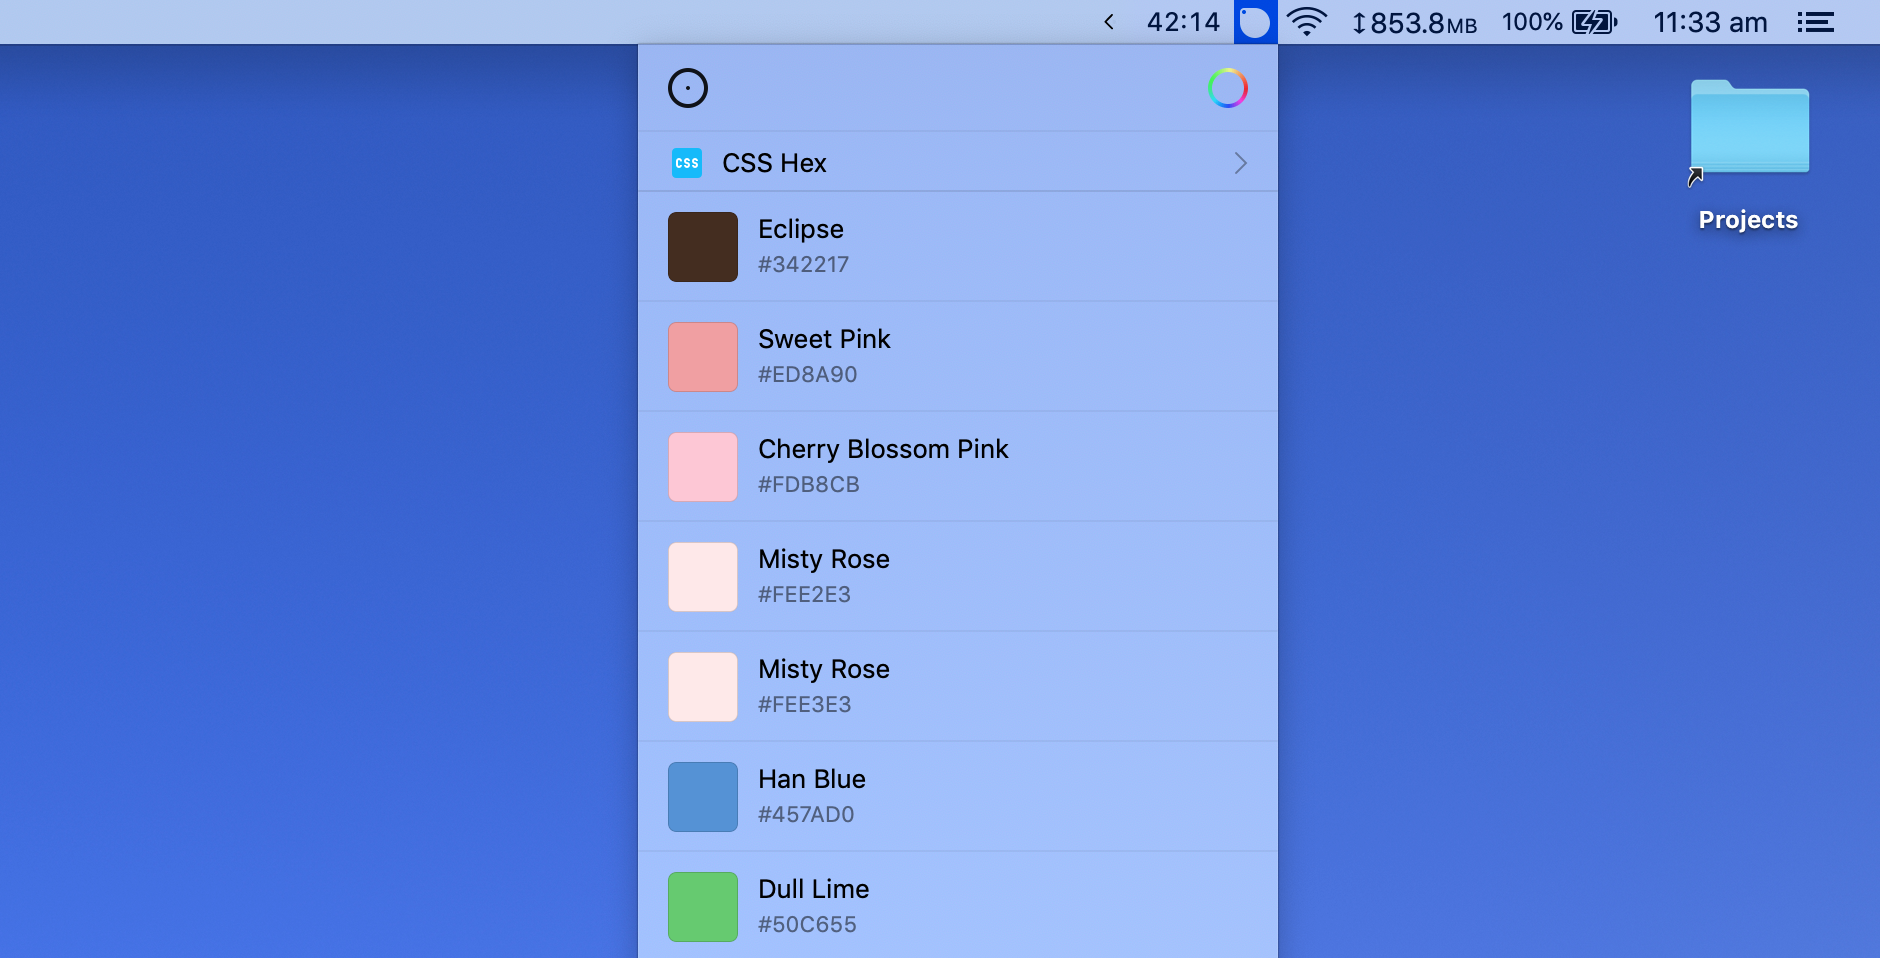Expand hidden menu bar items left arrow
Image resolution: width=1880 pixels, height=958 pixels.
pos(1109,22)
